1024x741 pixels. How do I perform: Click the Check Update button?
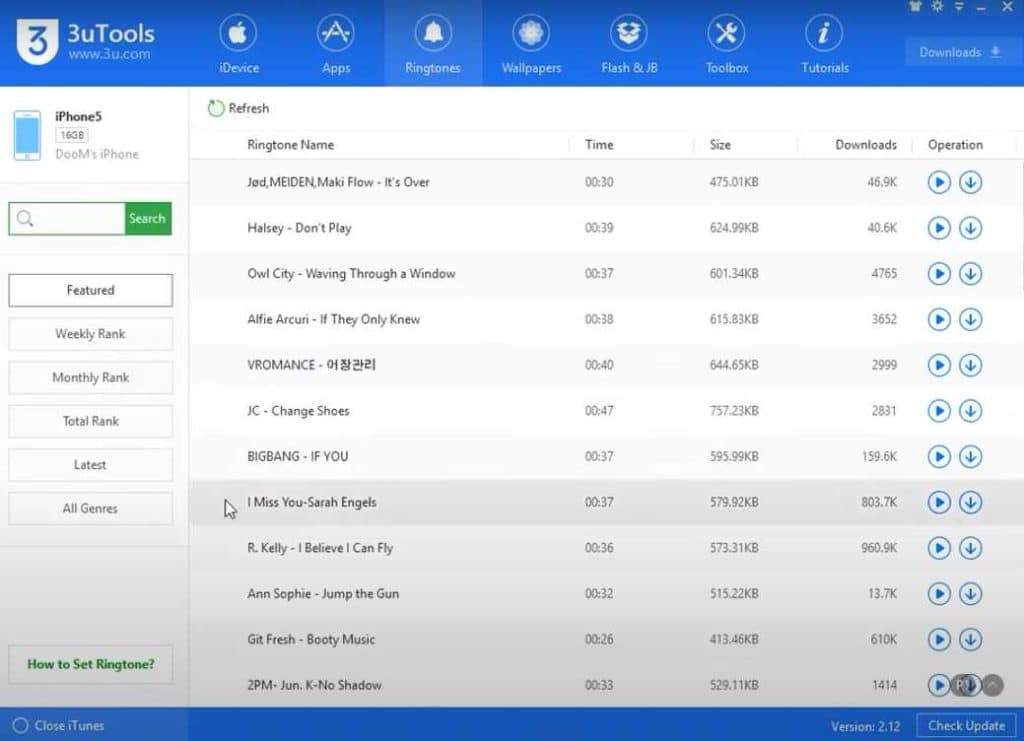click(967, 726)
